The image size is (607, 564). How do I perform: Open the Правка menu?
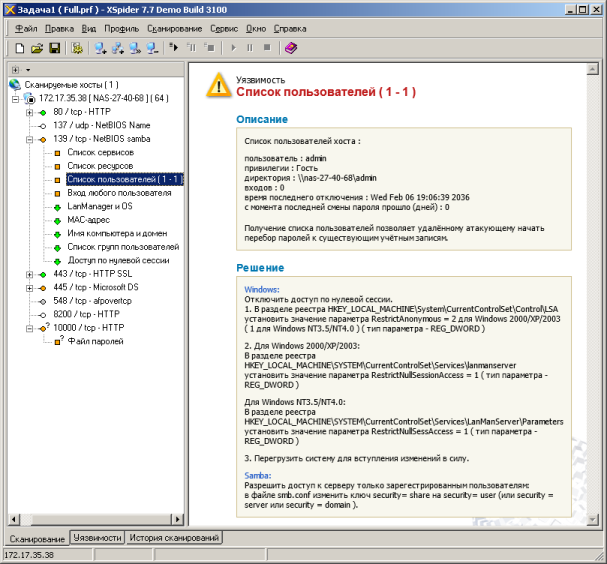[59, 29]
